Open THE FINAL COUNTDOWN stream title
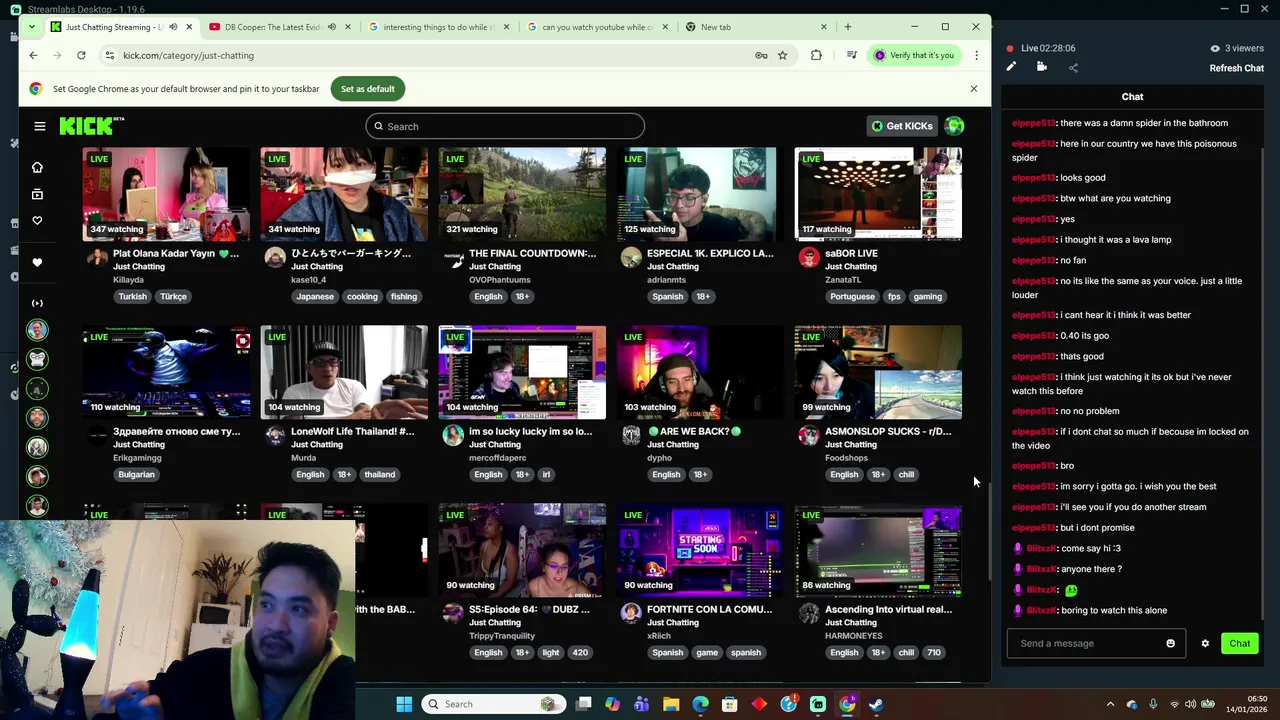The width and height of the screenshot is (1280, 720). (x=532, y=253)
